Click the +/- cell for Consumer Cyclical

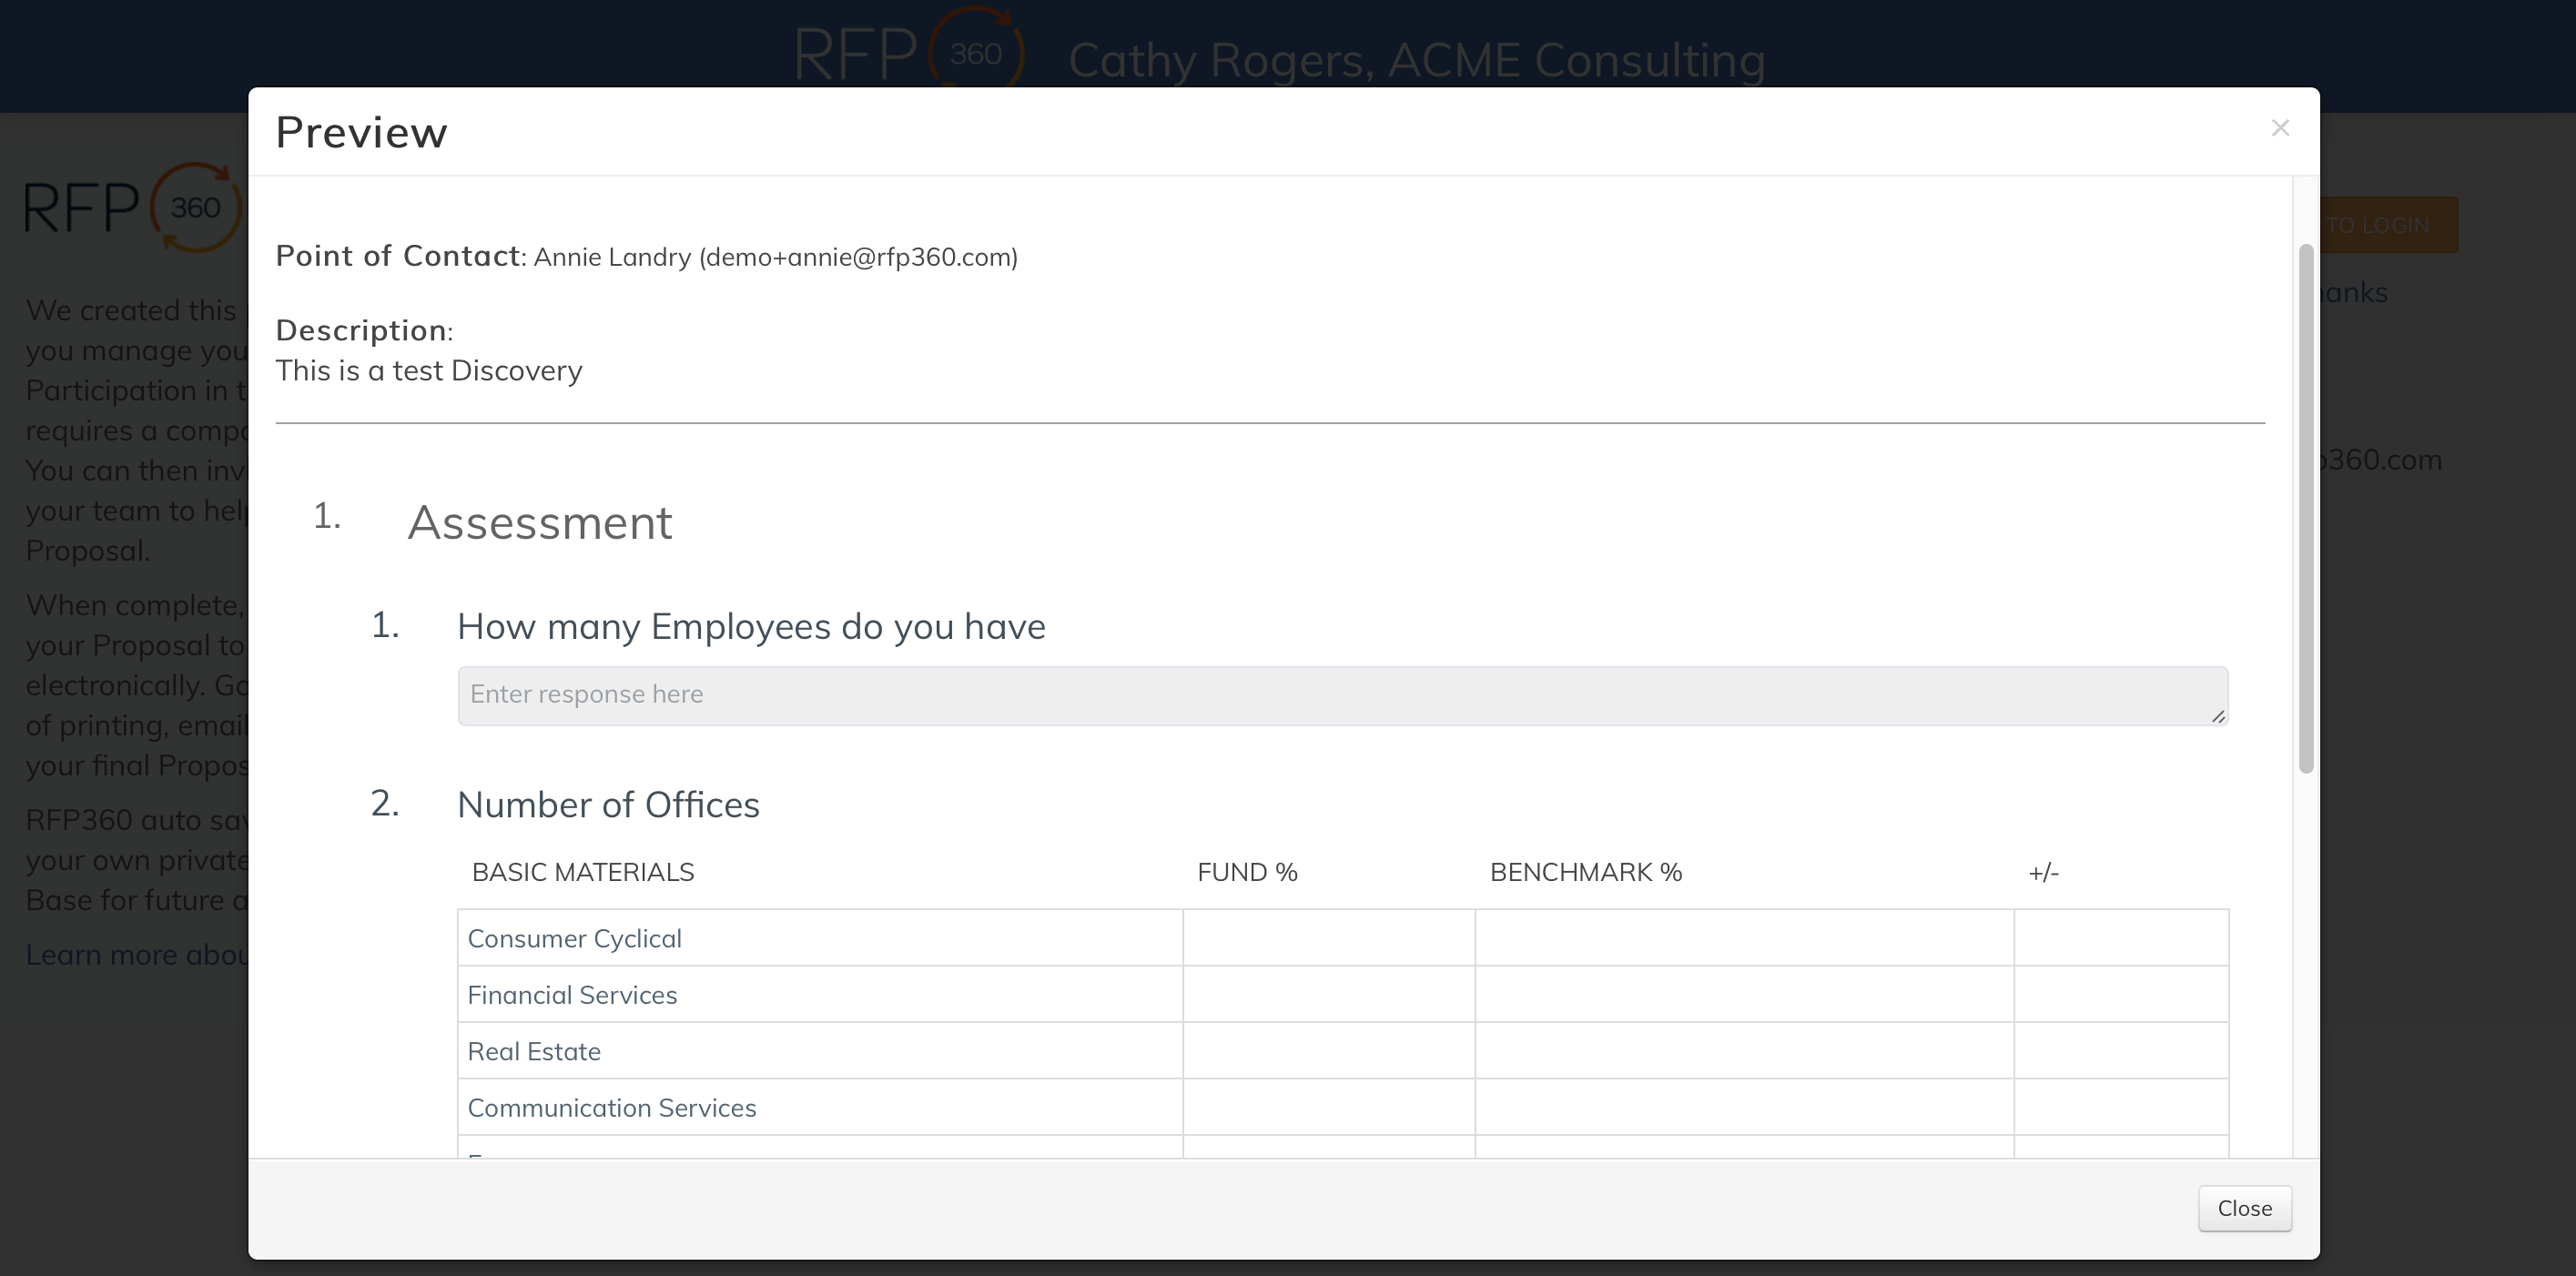click(2120, 938)
